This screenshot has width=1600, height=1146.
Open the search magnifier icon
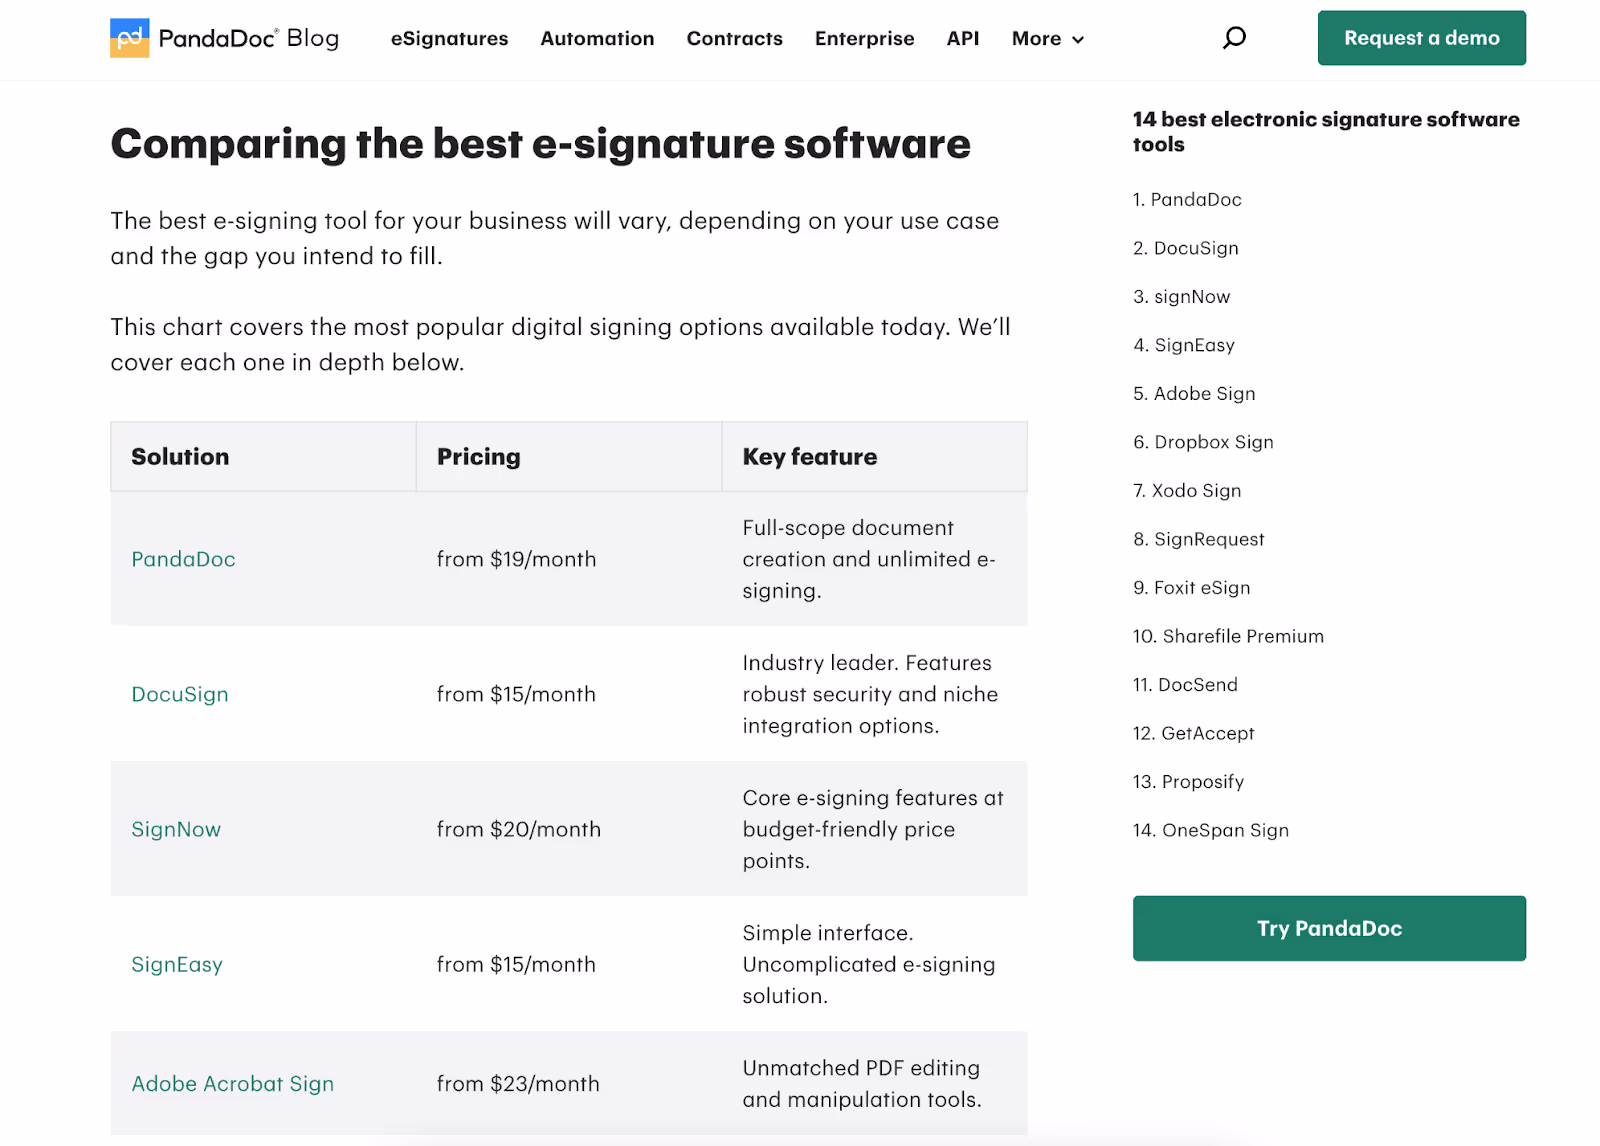pyautogui.click(x=1235, y=38)
